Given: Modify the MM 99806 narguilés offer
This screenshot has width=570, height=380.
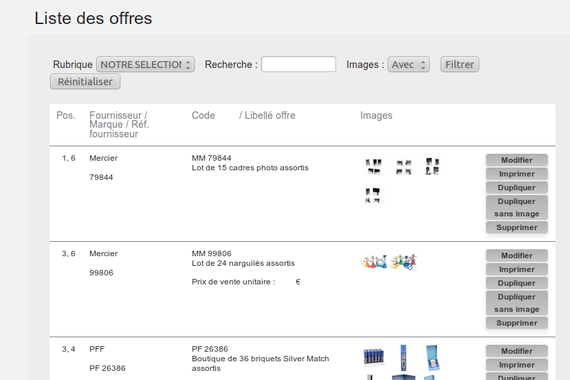Looking at the screenshot, I should click(x=517, y=255).
